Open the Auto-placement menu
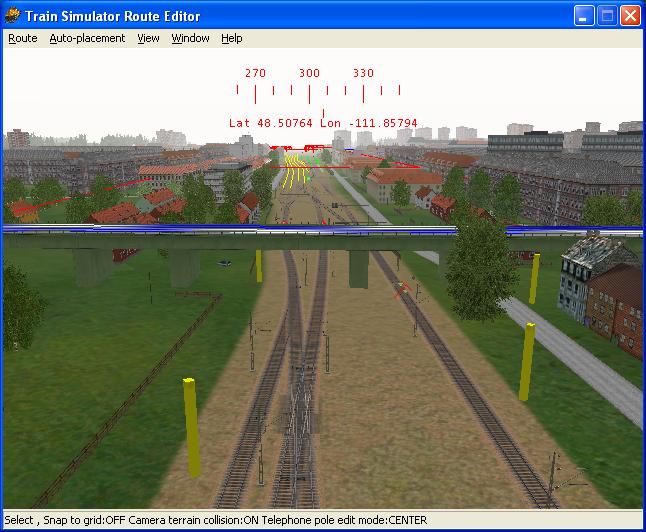 [x=87, y=38]
